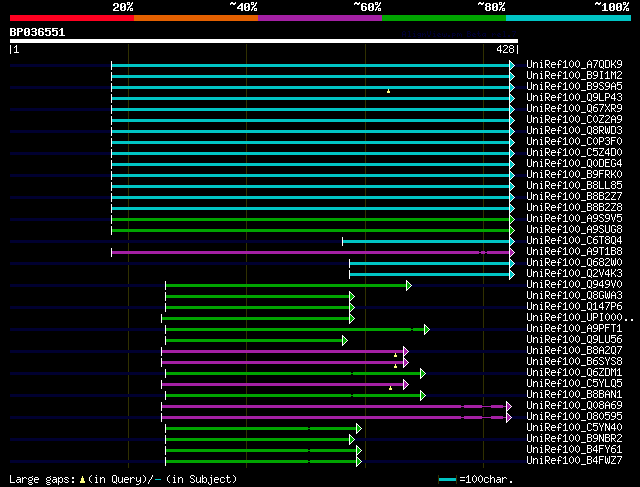Click the UniRef100_A7QDK9 hit label

[x=574, y=64]
